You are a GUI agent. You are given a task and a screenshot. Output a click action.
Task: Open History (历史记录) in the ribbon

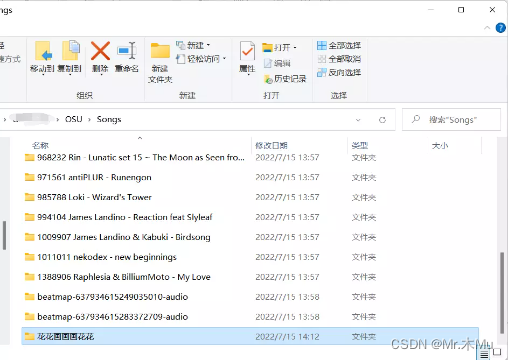click(x=285, y=79)
